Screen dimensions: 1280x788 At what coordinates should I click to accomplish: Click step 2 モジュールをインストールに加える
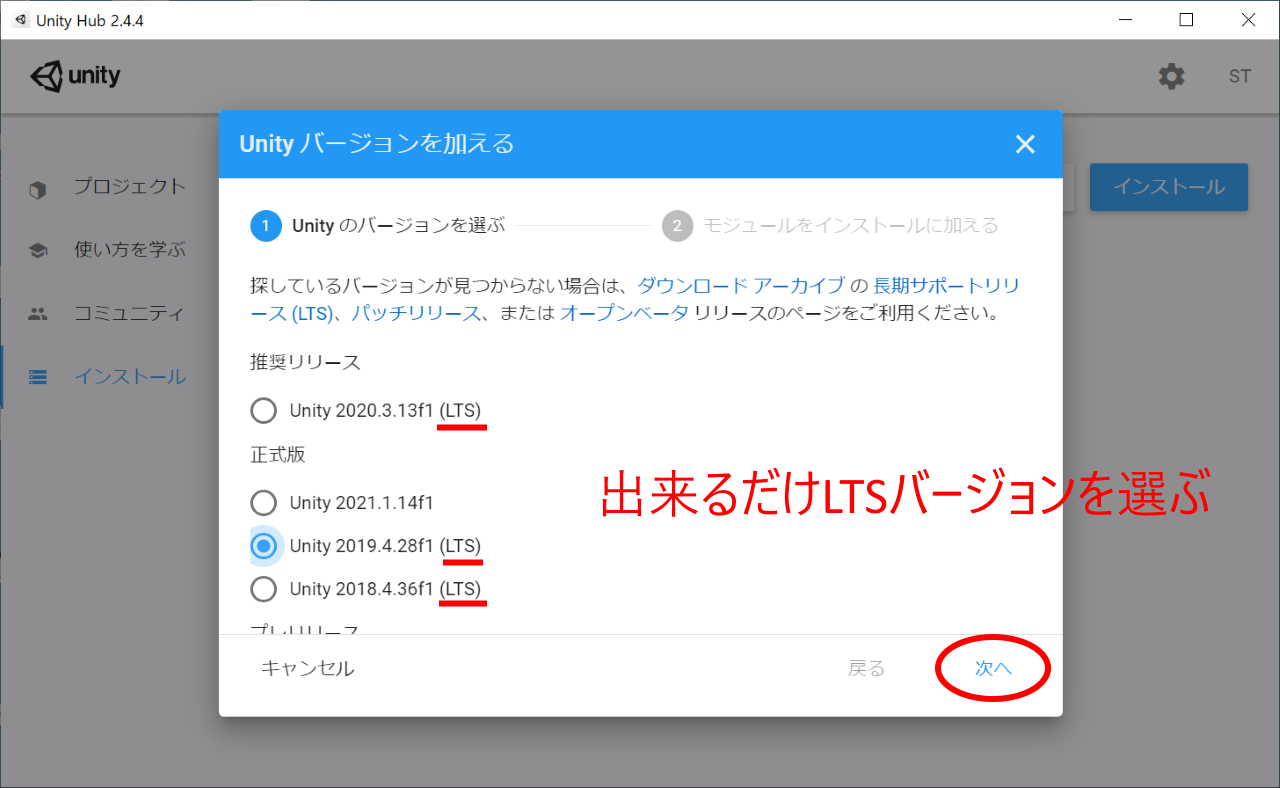pyautogui.click(x=830, y=225)
